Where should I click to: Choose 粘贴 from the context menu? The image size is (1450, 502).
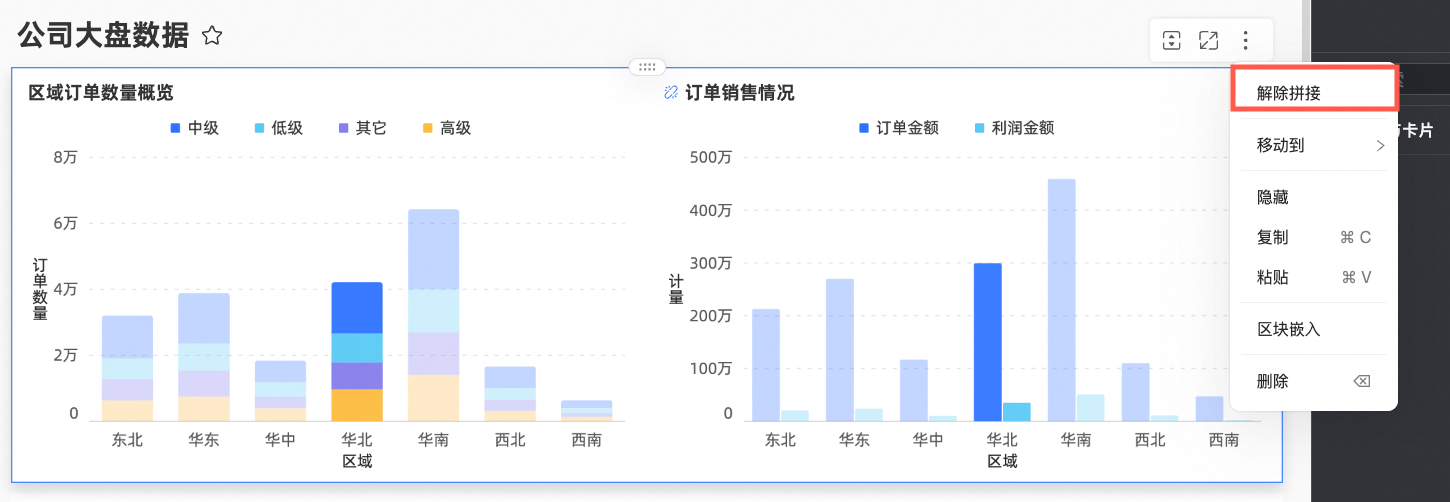coord(1313,278)
